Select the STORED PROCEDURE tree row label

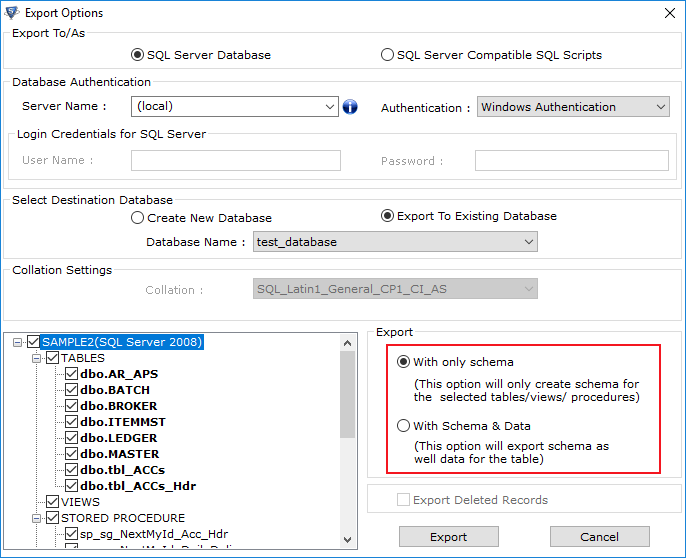(x=123, y=518)
